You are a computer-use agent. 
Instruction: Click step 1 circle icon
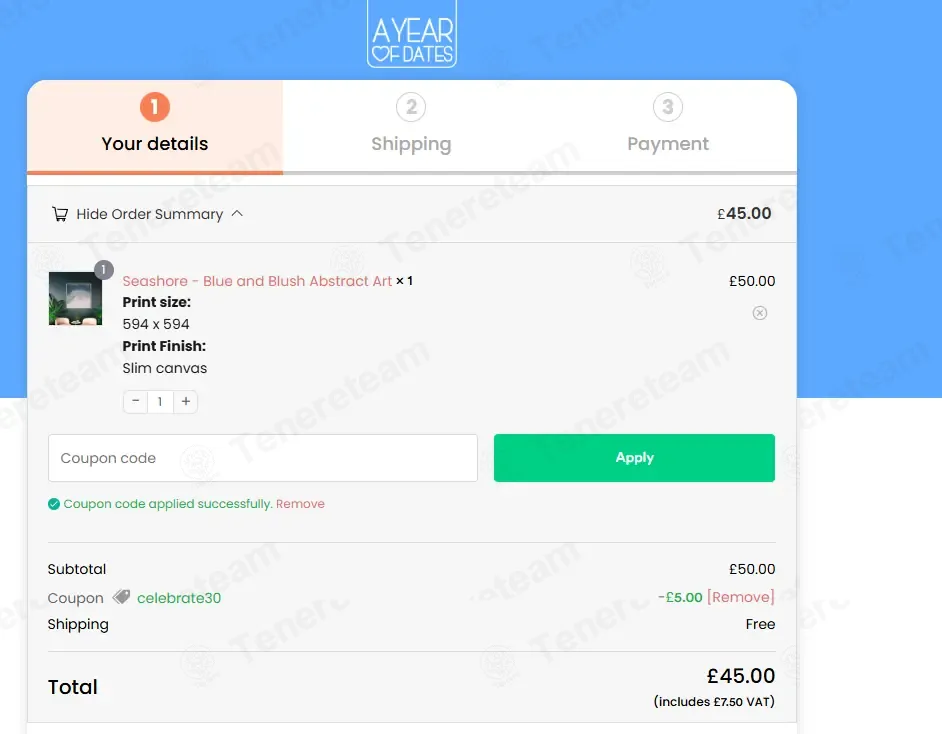click(x=155, y=107)
